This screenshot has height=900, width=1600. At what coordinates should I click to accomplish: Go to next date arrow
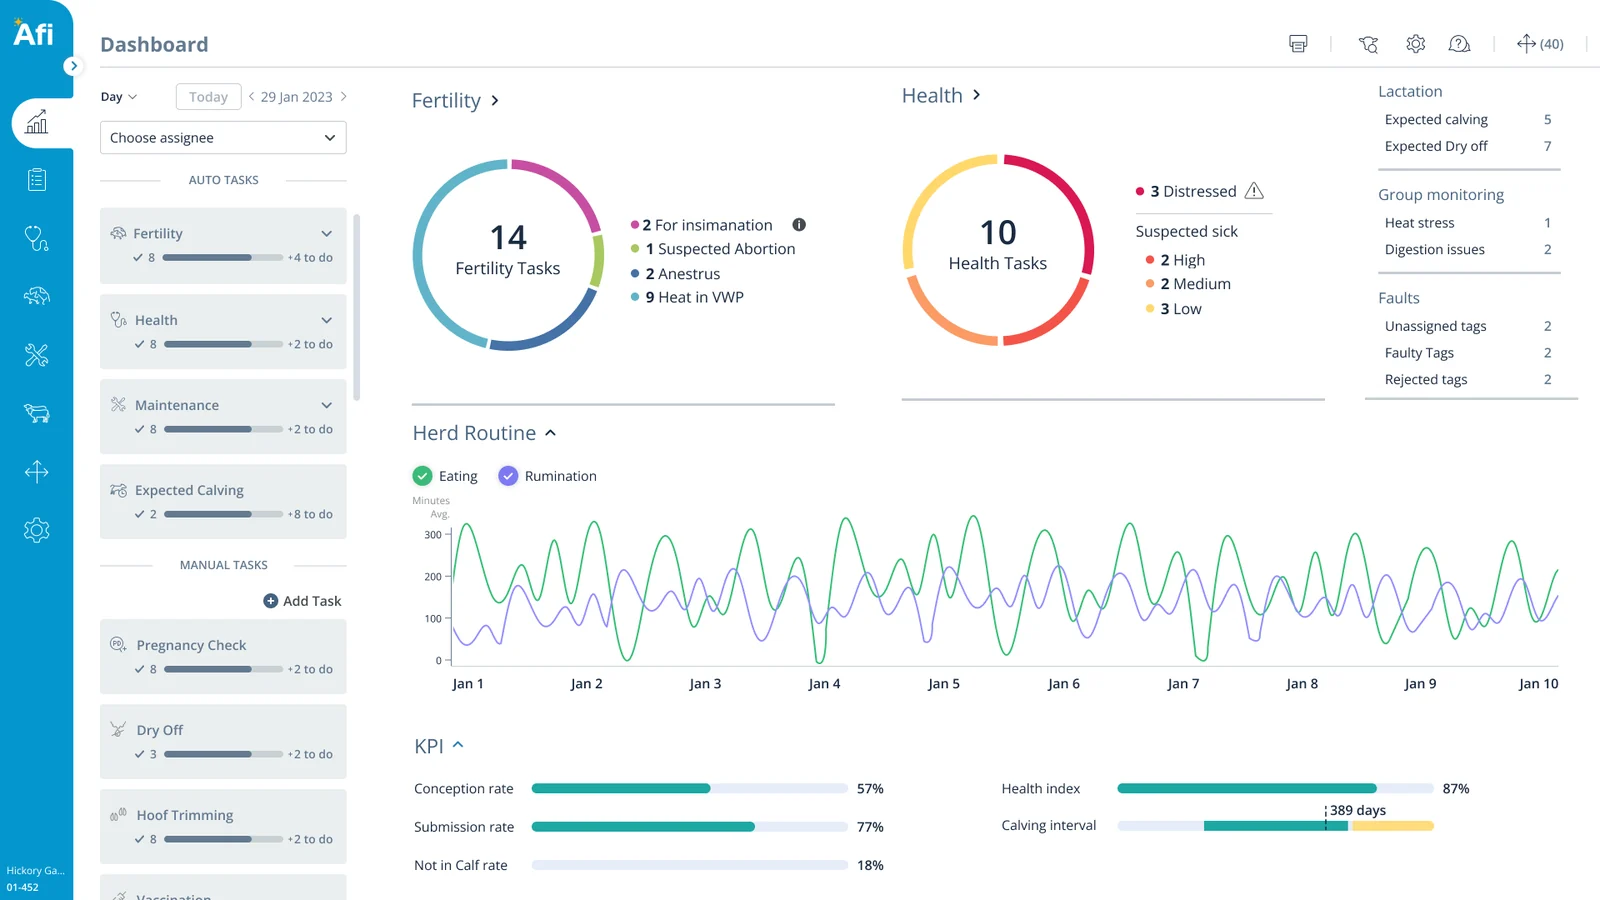344,97
